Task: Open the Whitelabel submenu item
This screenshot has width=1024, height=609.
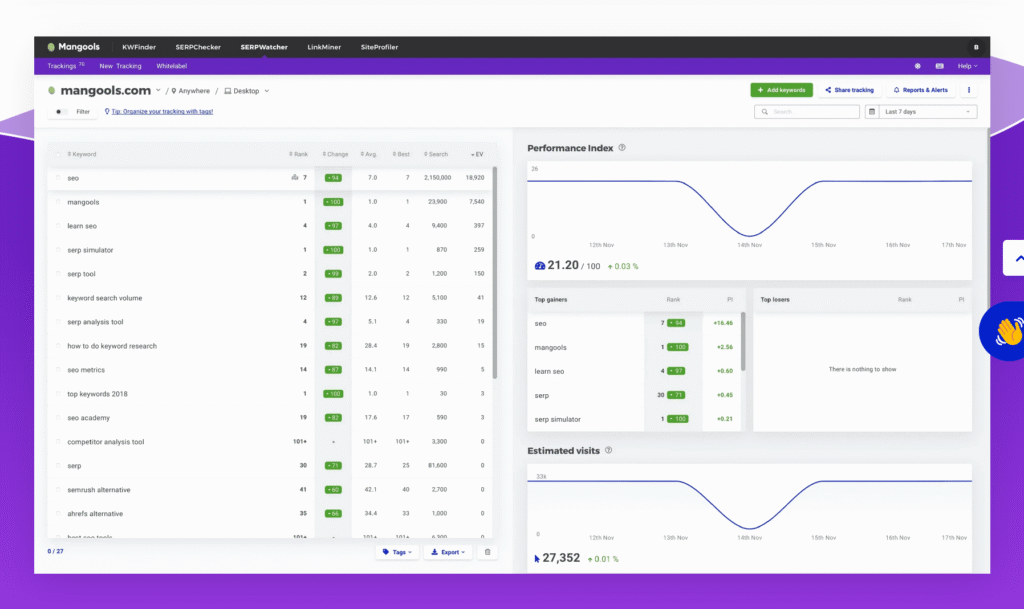Action: point(172,66)
